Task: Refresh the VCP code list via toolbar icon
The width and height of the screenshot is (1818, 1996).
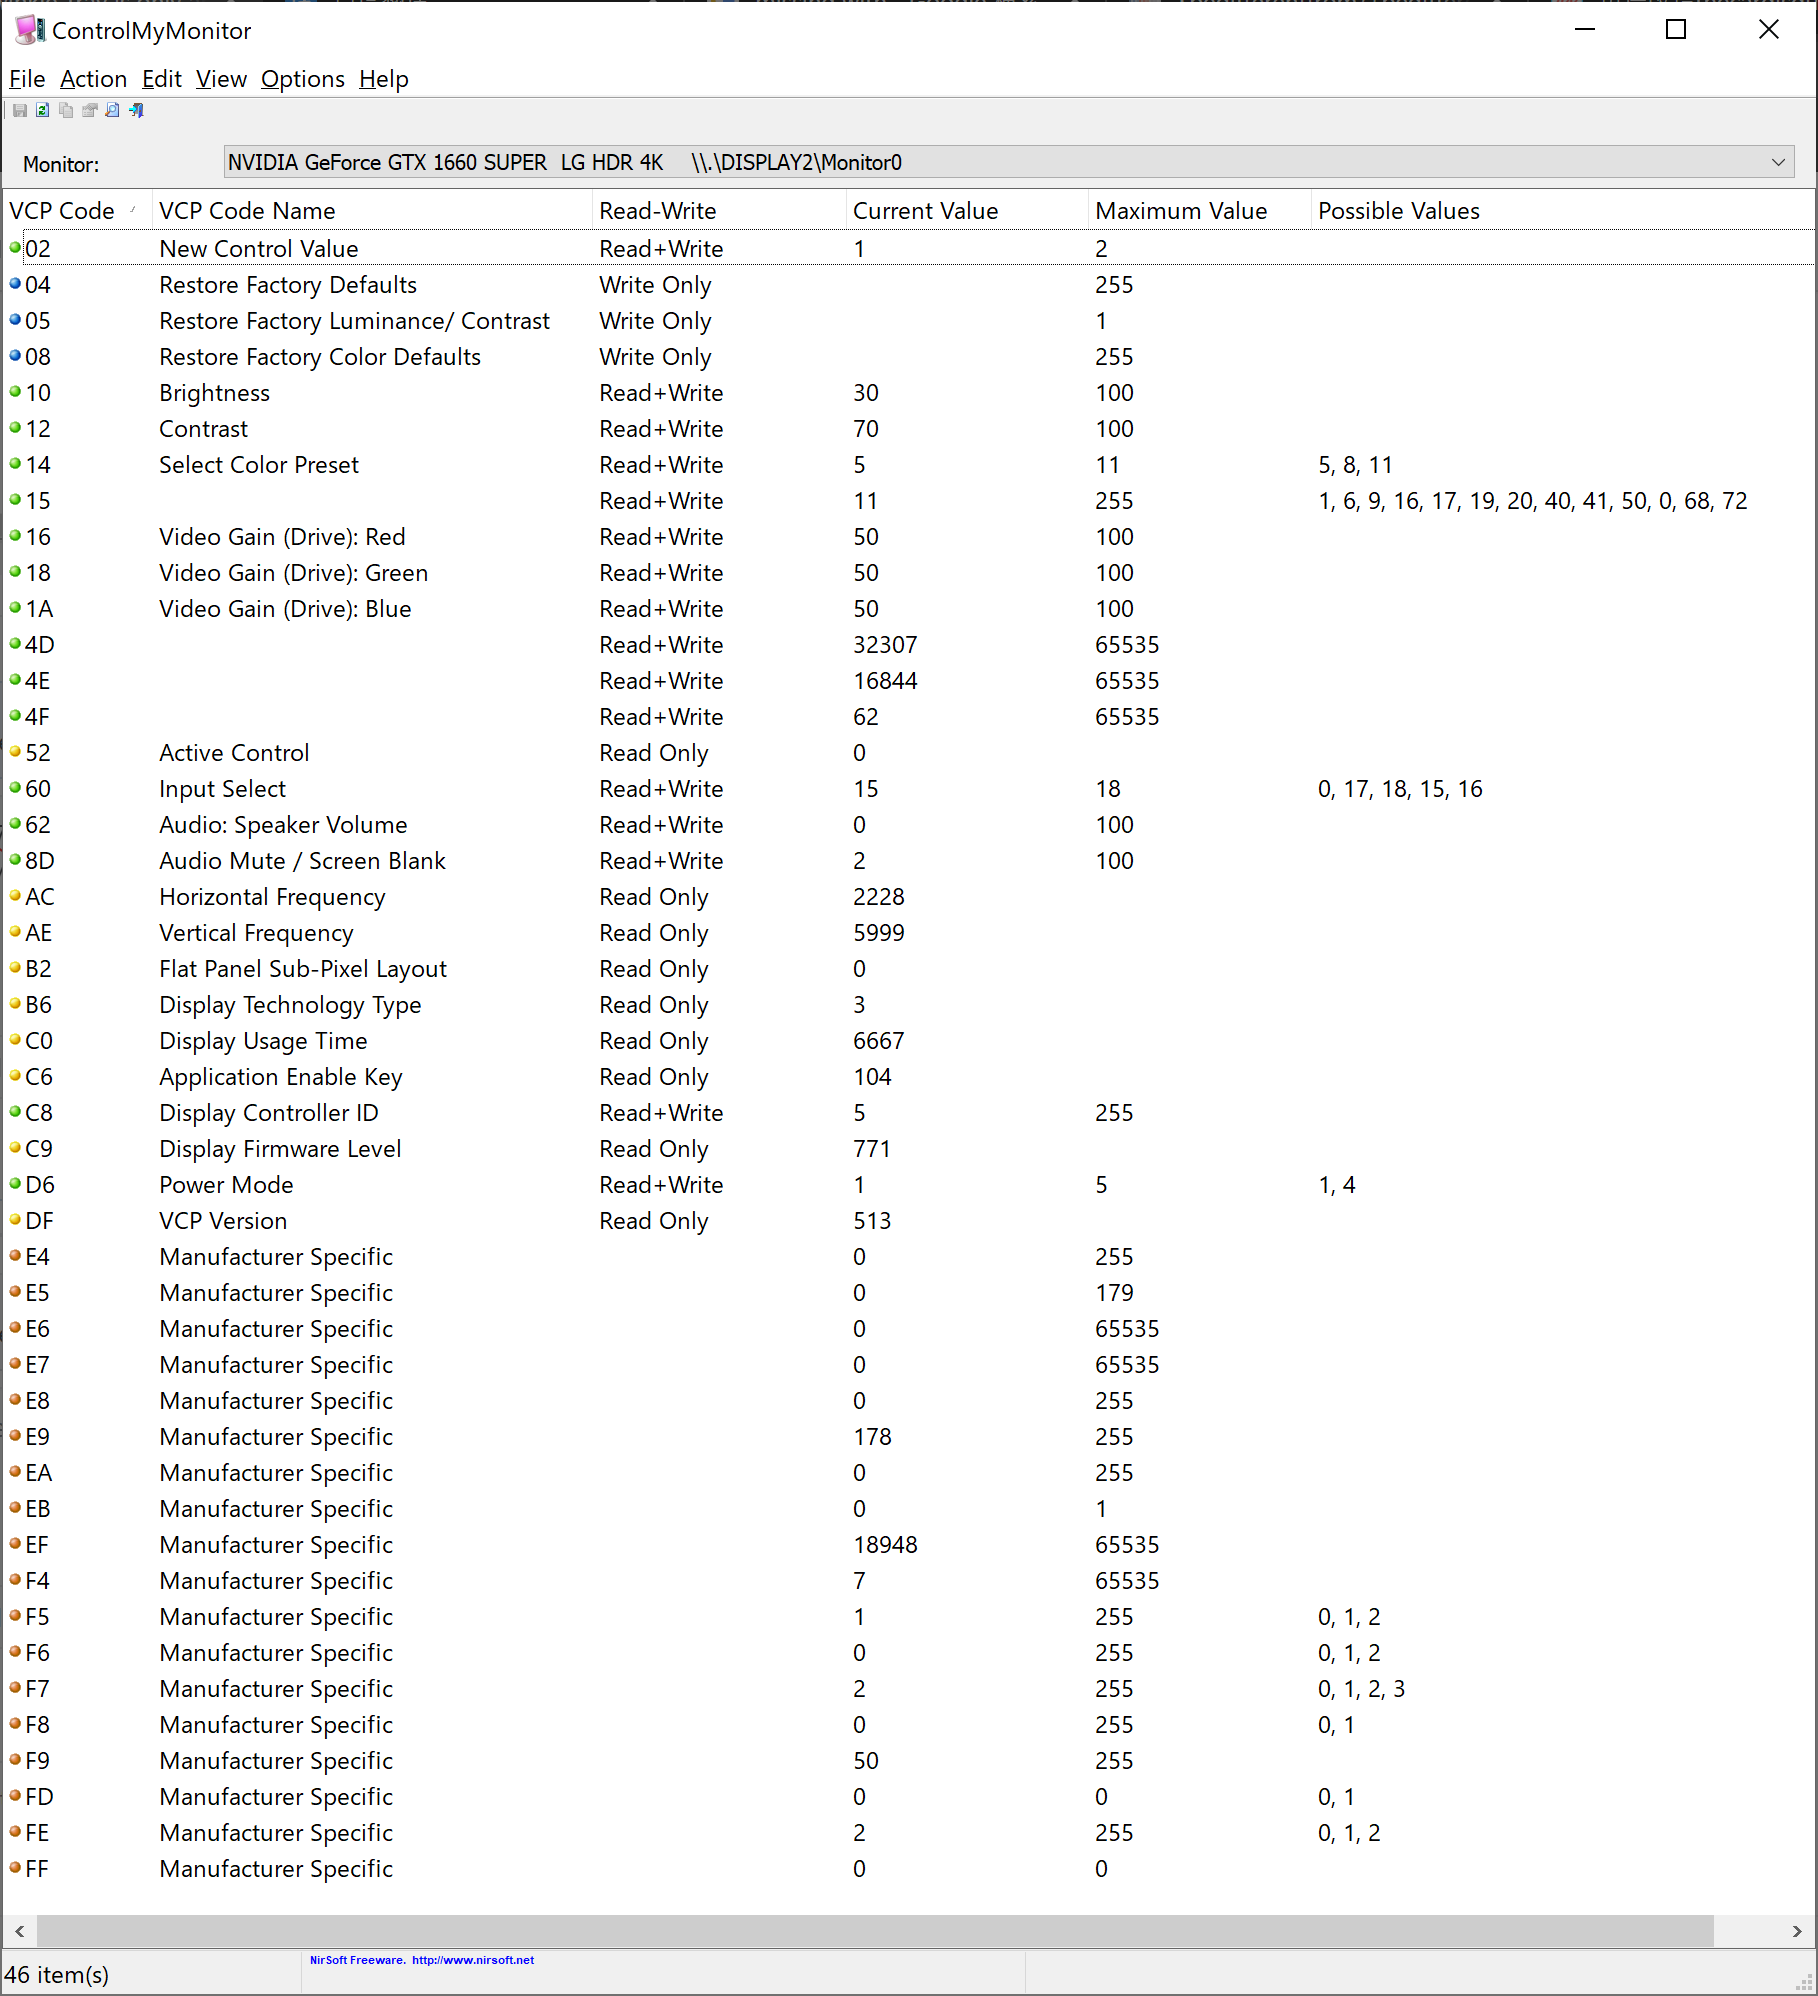Action: pos(43,110)
